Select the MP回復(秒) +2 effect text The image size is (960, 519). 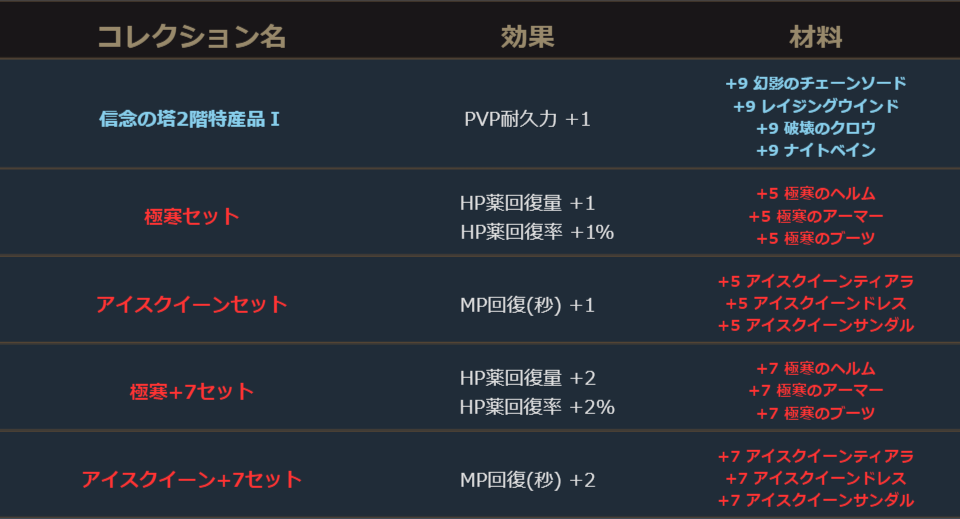point(527,479)
